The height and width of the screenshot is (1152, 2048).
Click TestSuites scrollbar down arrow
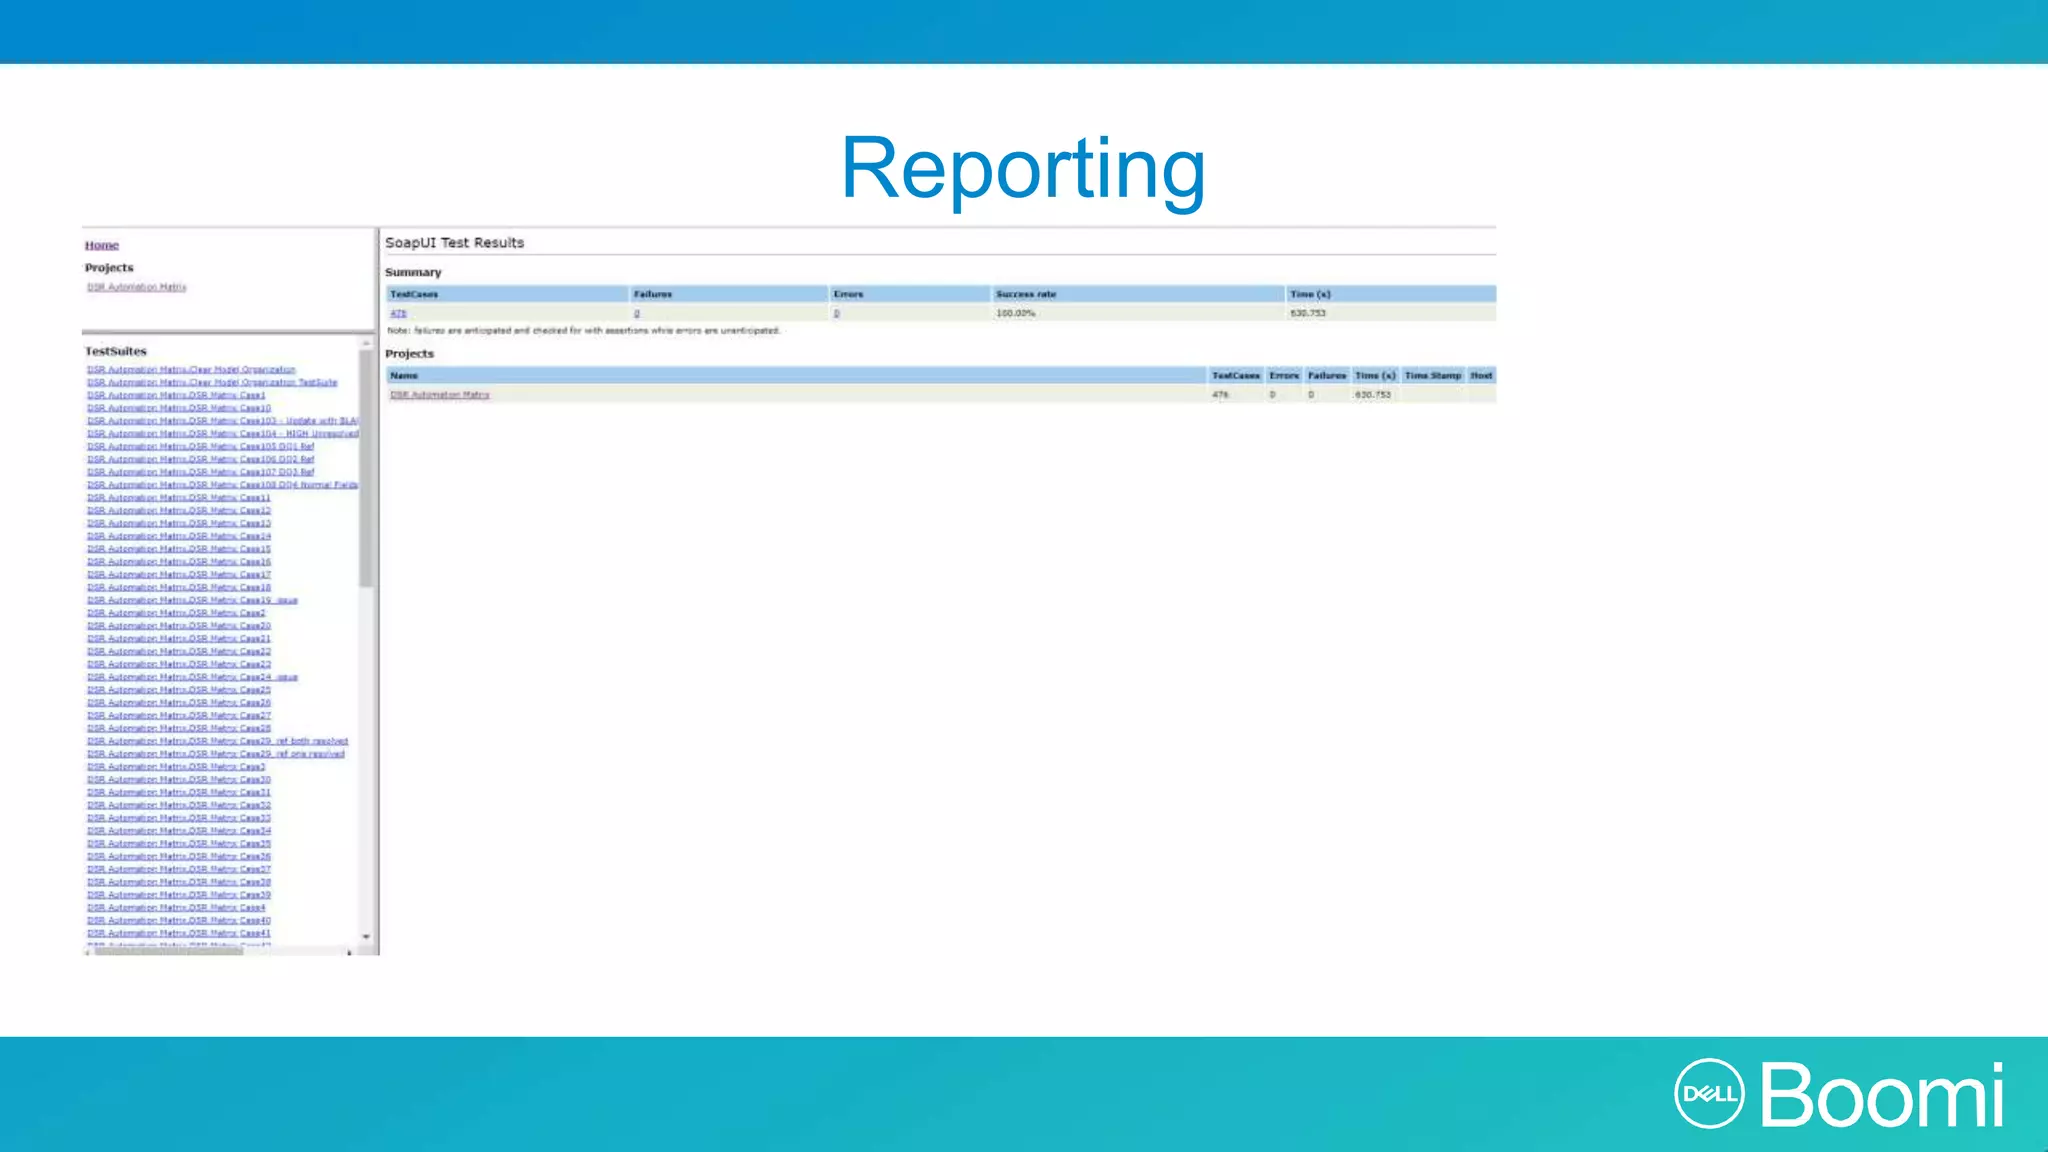click(366, 937)
